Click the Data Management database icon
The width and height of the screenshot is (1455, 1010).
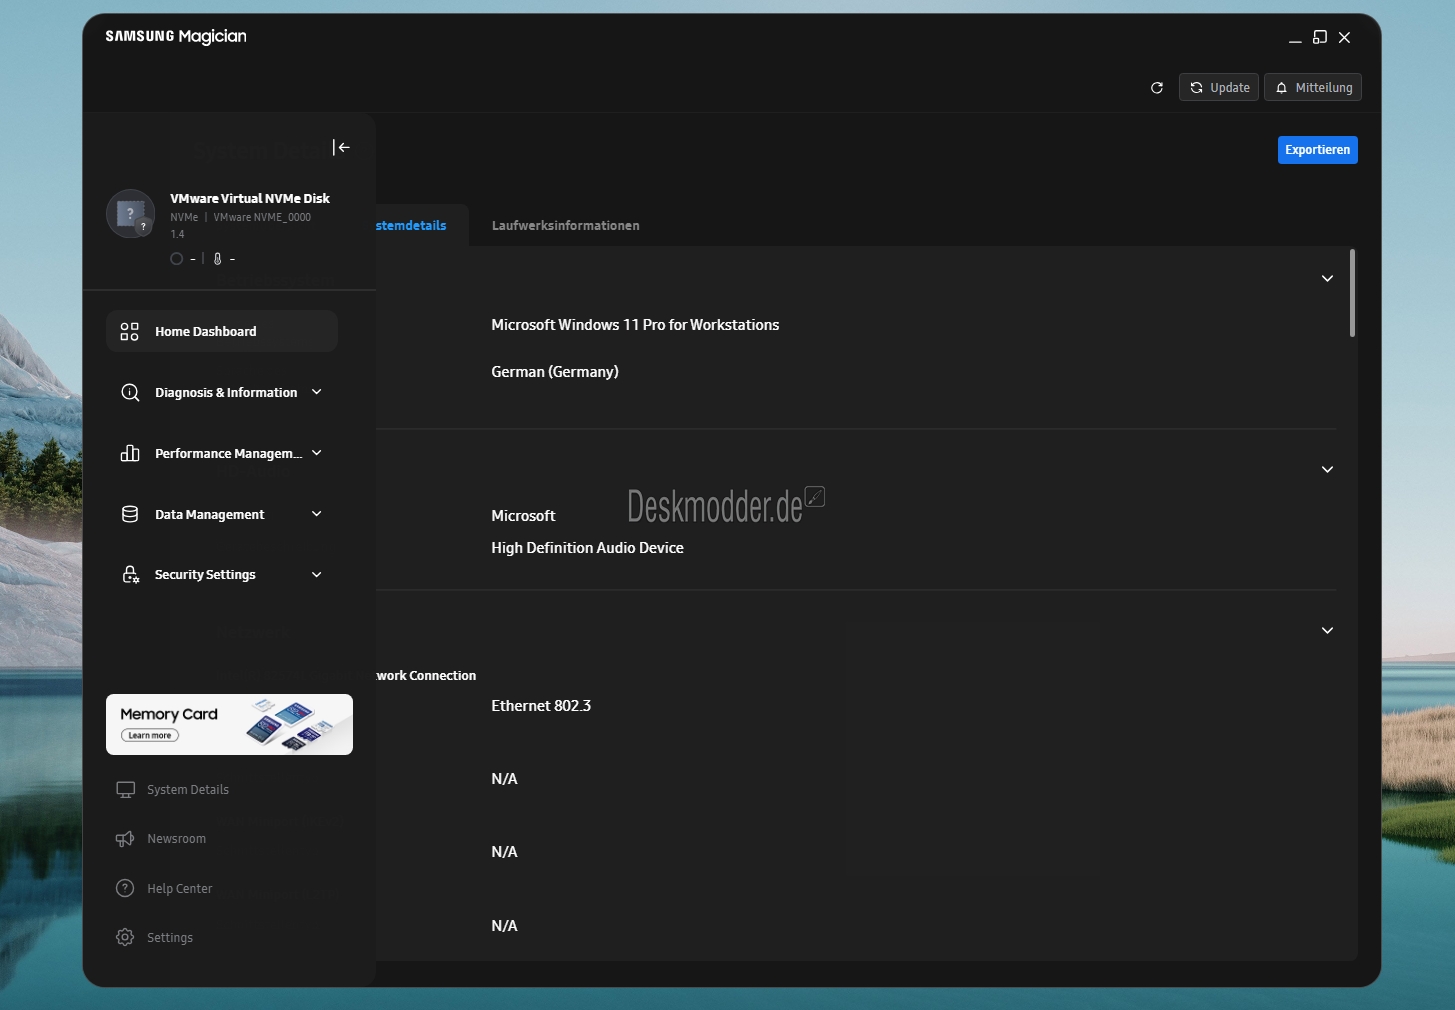[130, 515]
